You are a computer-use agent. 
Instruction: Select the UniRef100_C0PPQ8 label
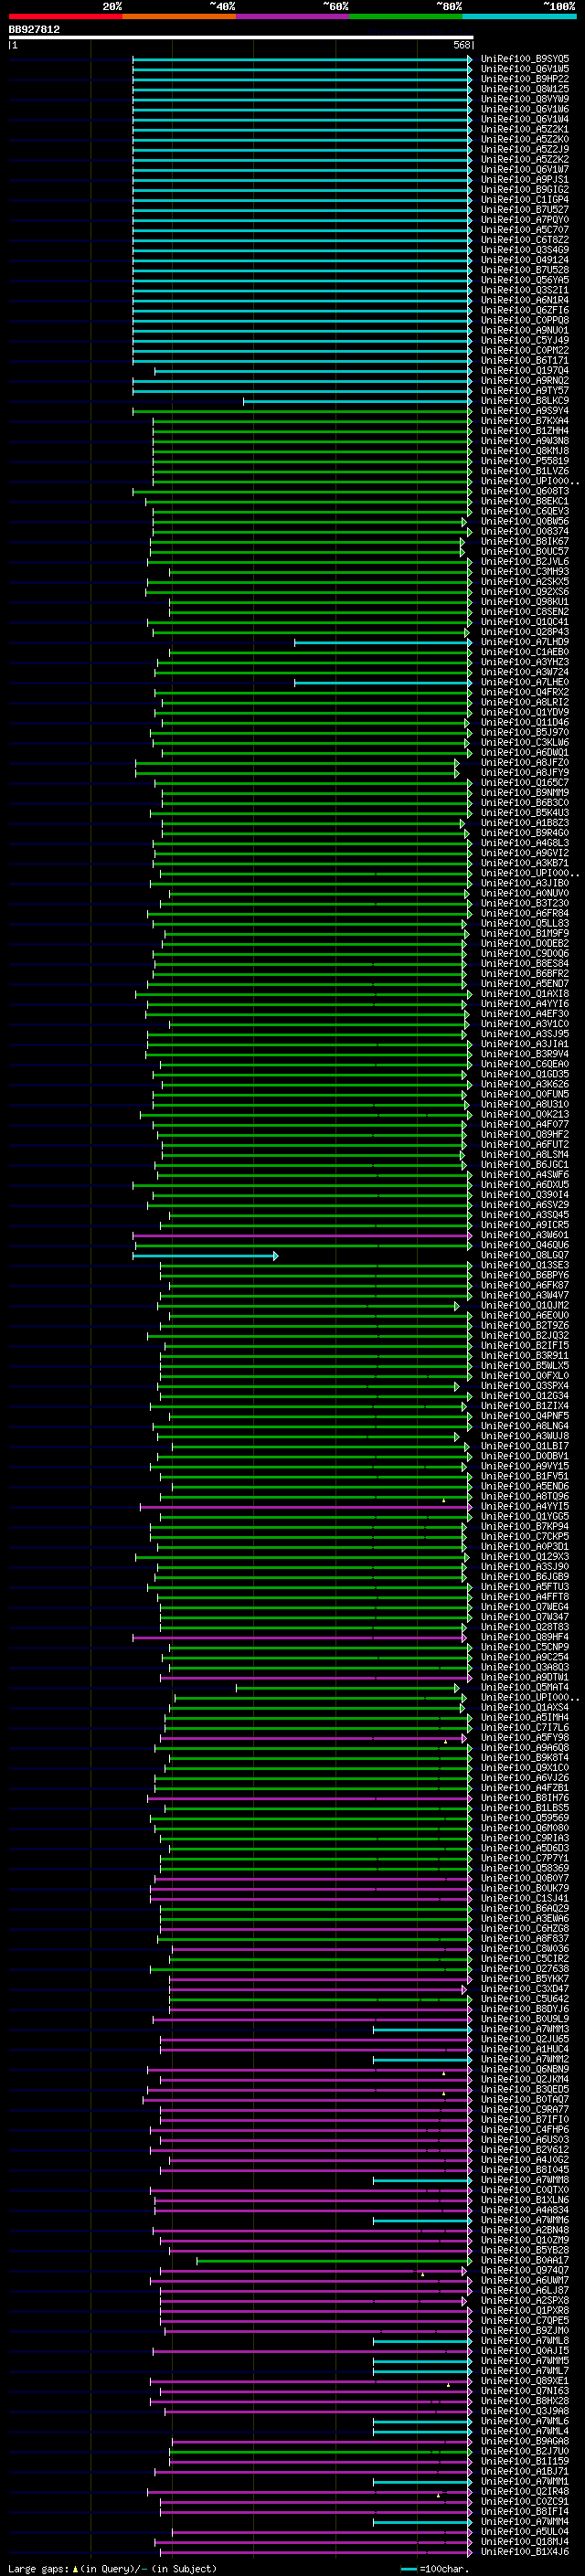(525, 320)
